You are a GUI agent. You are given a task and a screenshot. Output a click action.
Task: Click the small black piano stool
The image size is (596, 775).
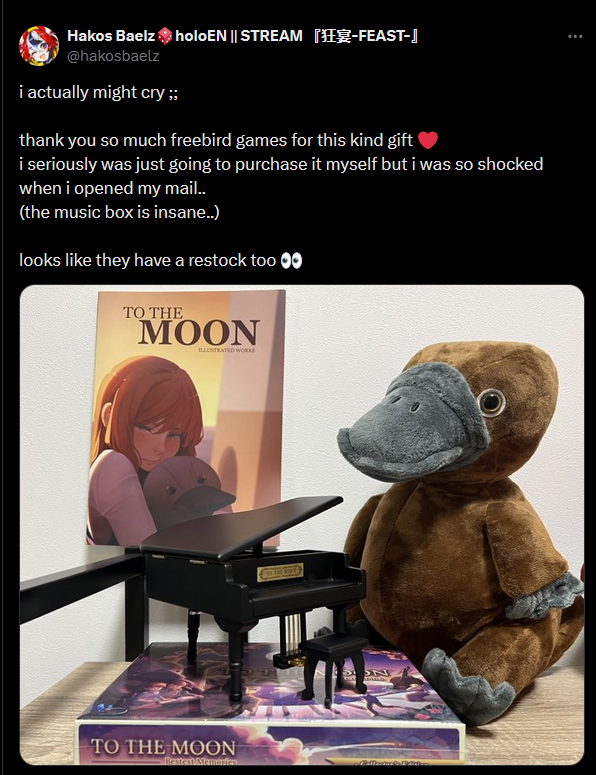tap(333, 665)
